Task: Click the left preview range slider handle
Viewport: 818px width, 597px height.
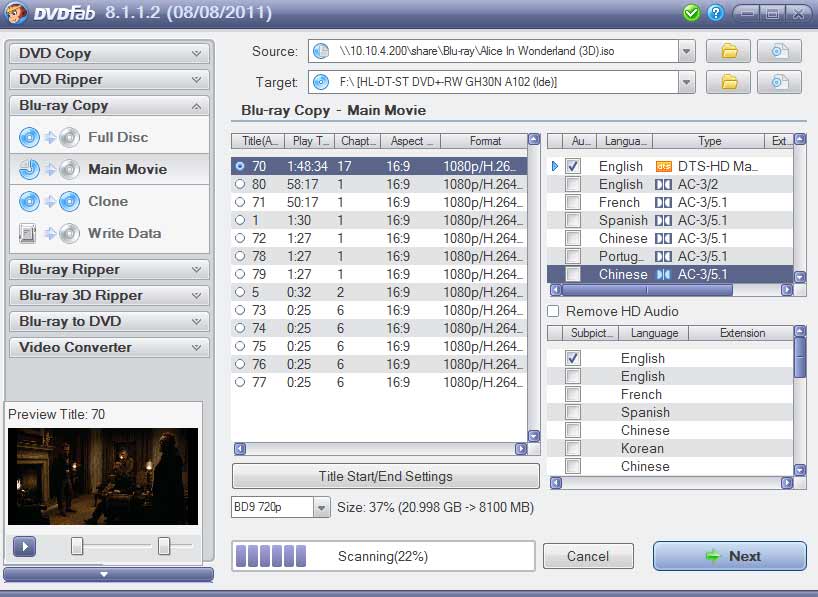Action: point(77,546)
